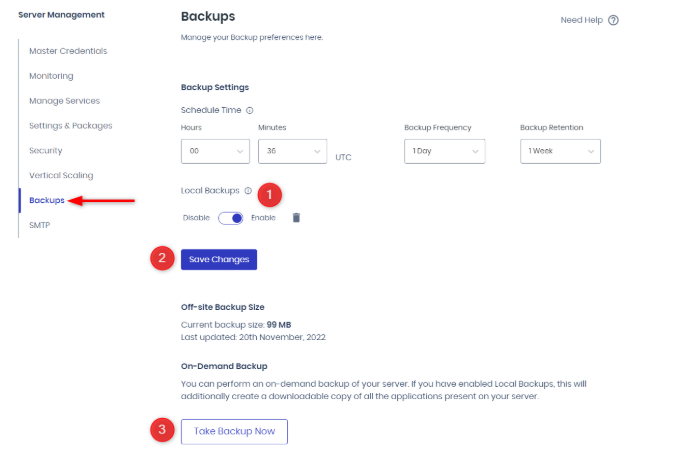Viewport: 683px width, 450px height.
Task: Open the Hours dropdown
Action: [x=215, y=151]
